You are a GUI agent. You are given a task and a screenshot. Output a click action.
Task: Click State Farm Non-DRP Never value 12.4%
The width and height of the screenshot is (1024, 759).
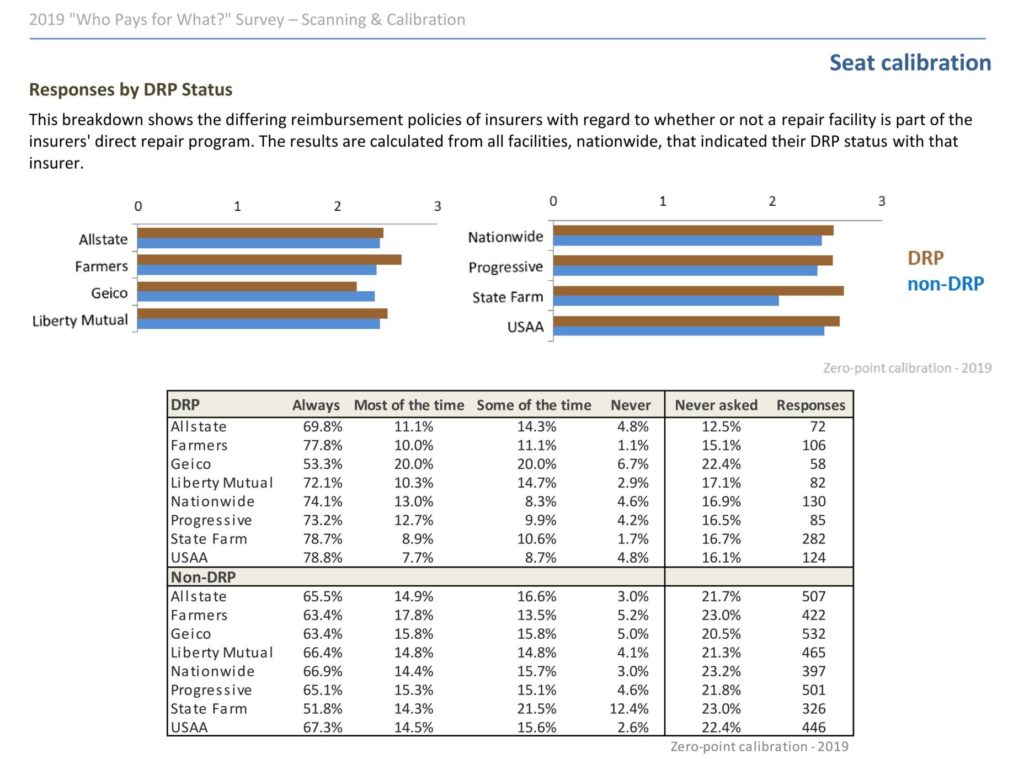point(629,709)
